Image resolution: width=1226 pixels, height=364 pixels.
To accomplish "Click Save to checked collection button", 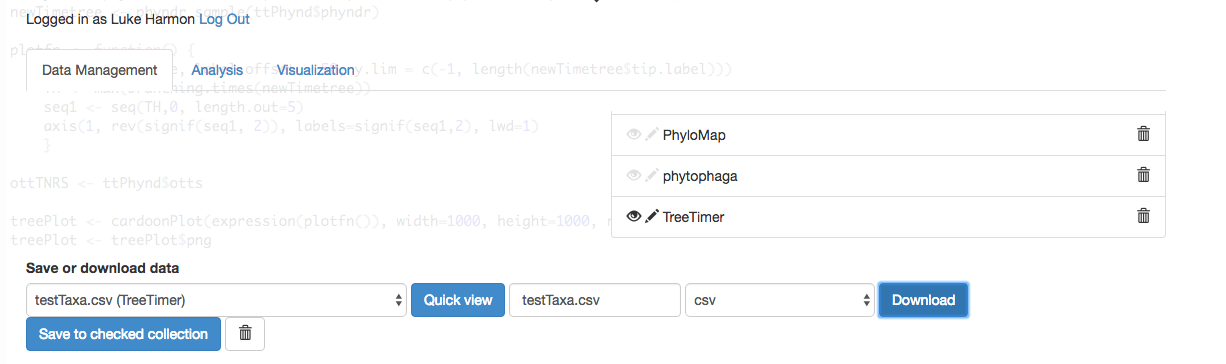I will click(x=124, y=334).
